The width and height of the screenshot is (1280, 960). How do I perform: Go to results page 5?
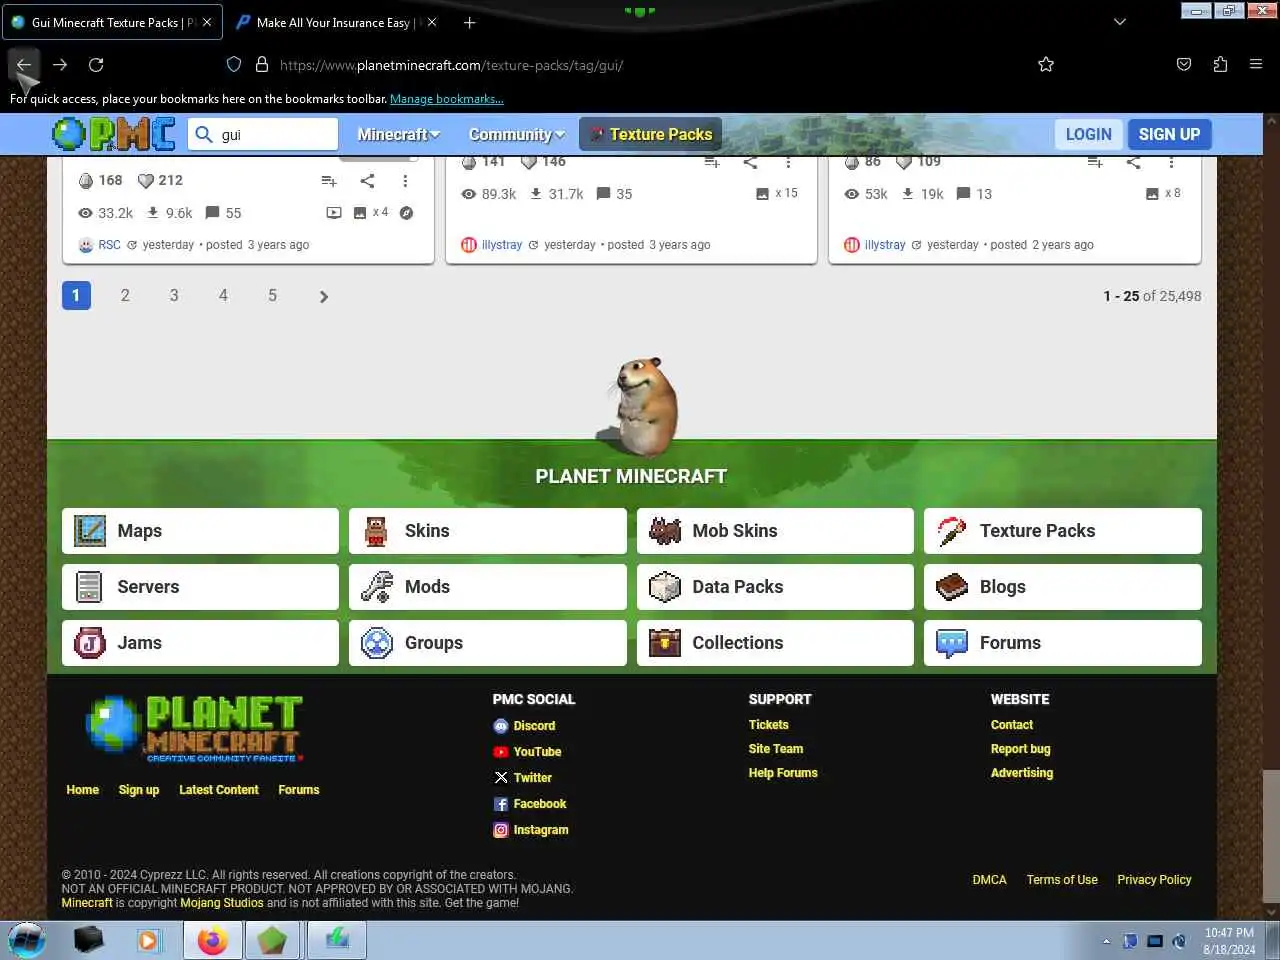272,295
